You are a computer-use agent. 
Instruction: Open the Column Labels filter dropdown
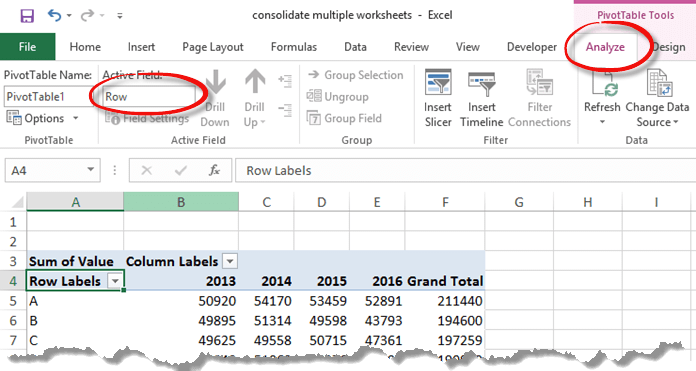click(x=230, y=261)
